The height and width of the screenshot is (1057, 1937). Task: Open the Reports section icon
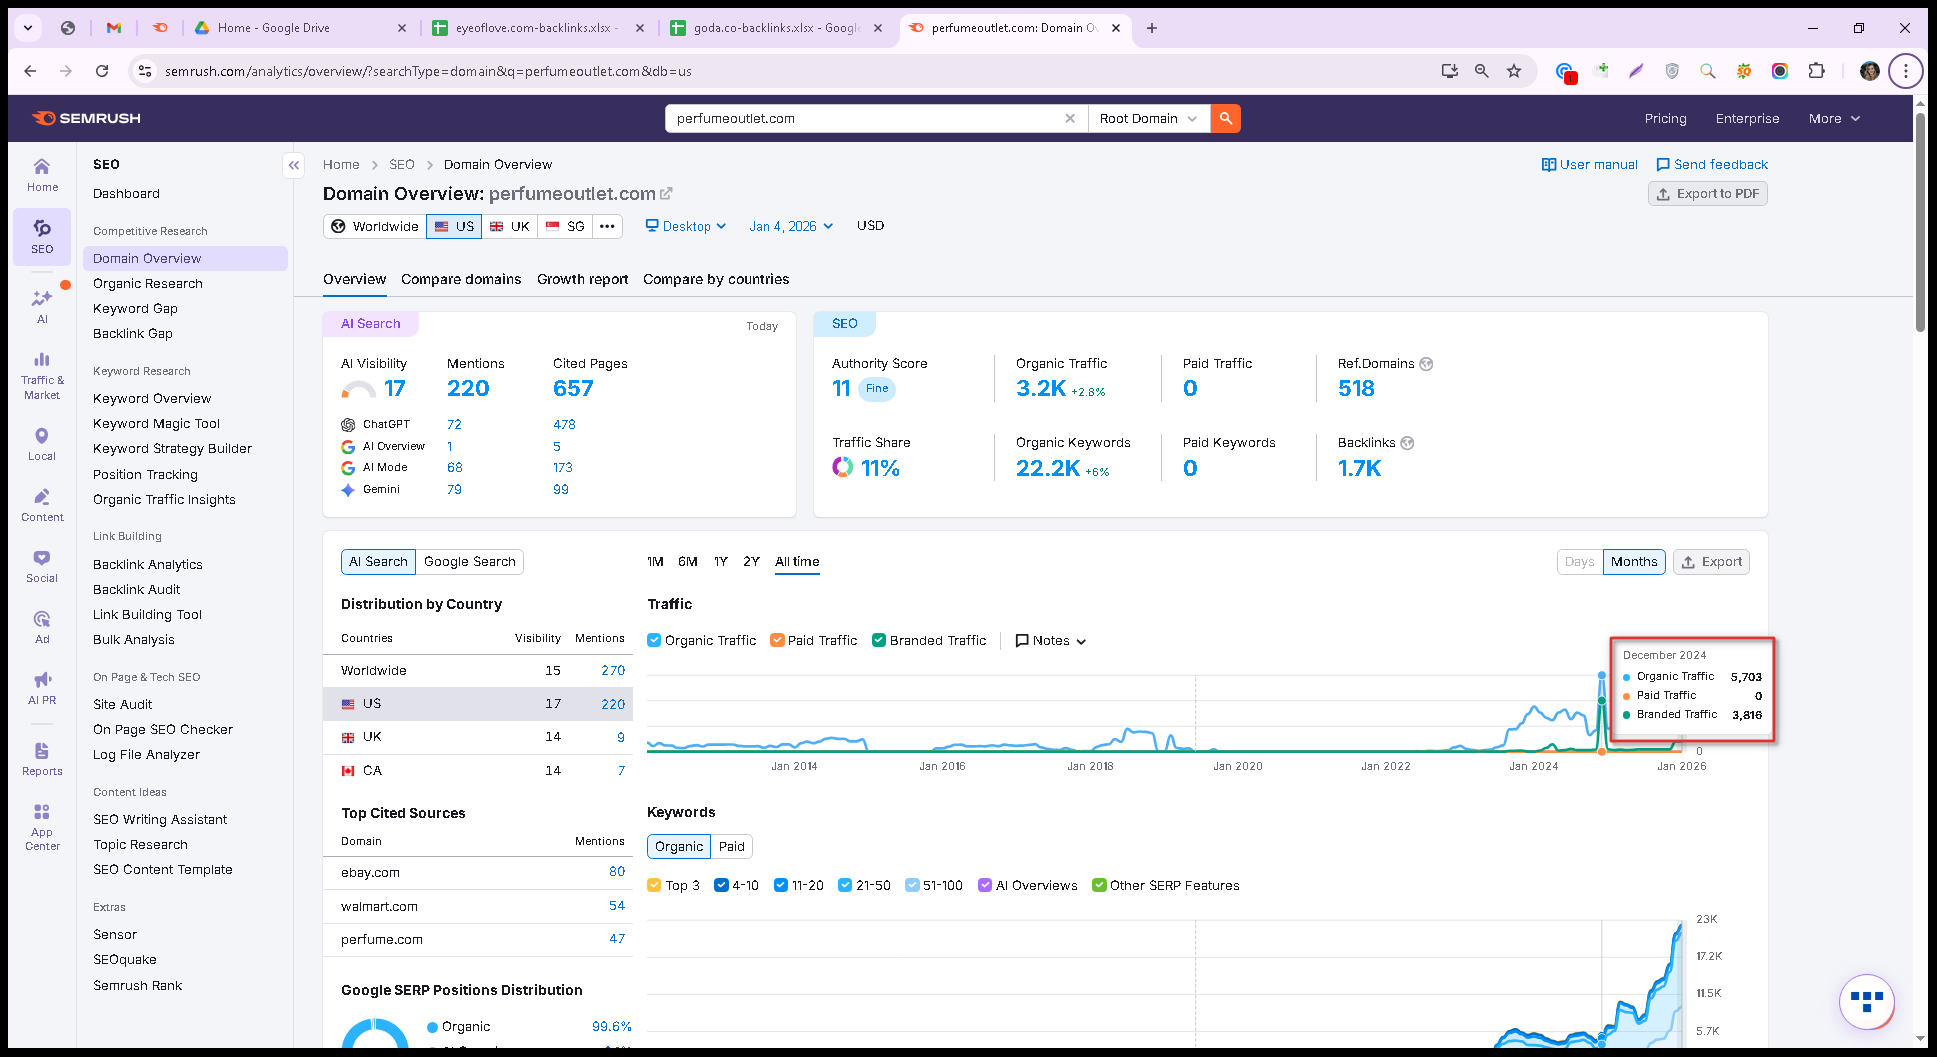pos(42,758)
